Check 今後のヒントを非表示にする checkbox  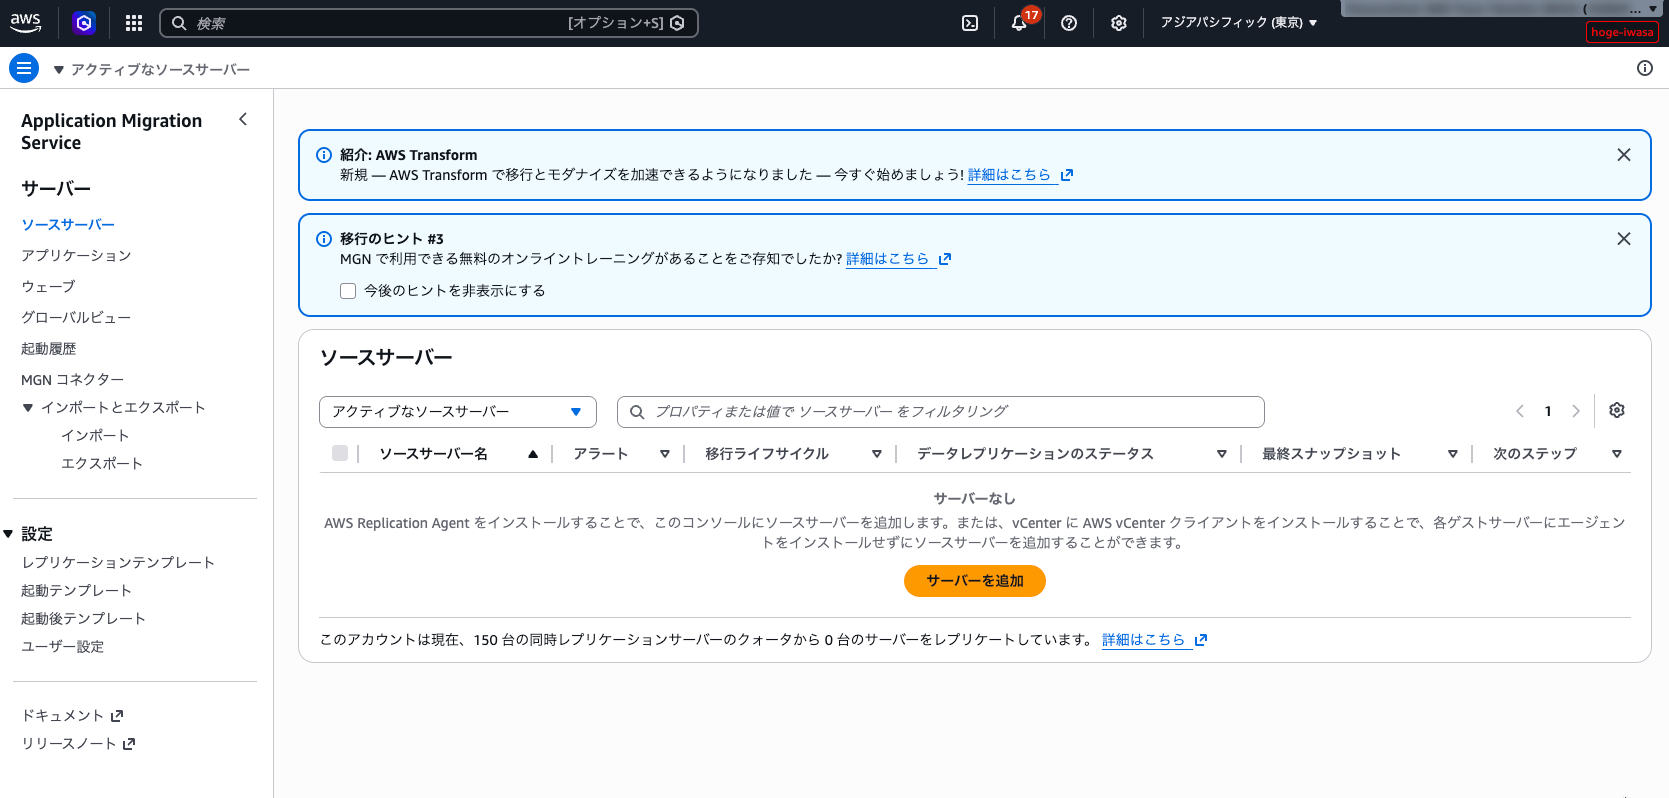348,291
